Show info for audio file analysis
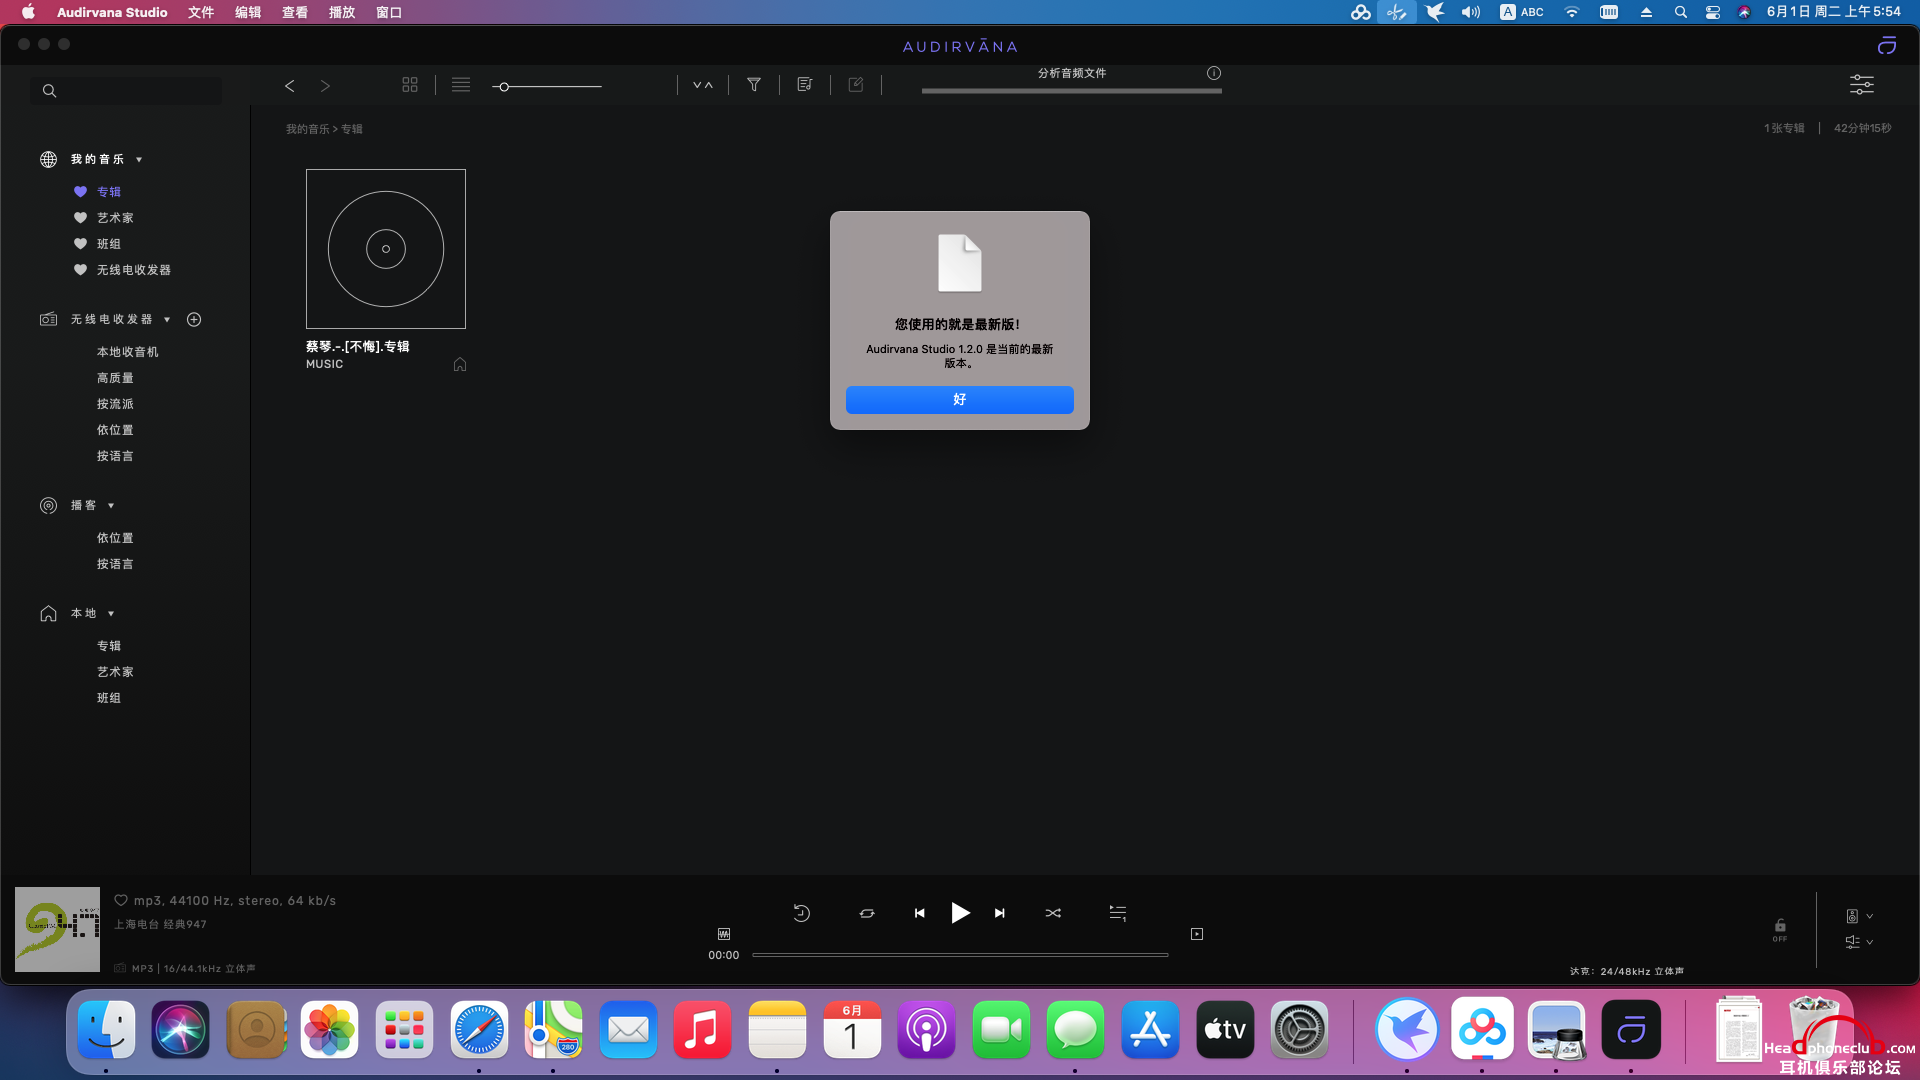 pos(1214,73)
